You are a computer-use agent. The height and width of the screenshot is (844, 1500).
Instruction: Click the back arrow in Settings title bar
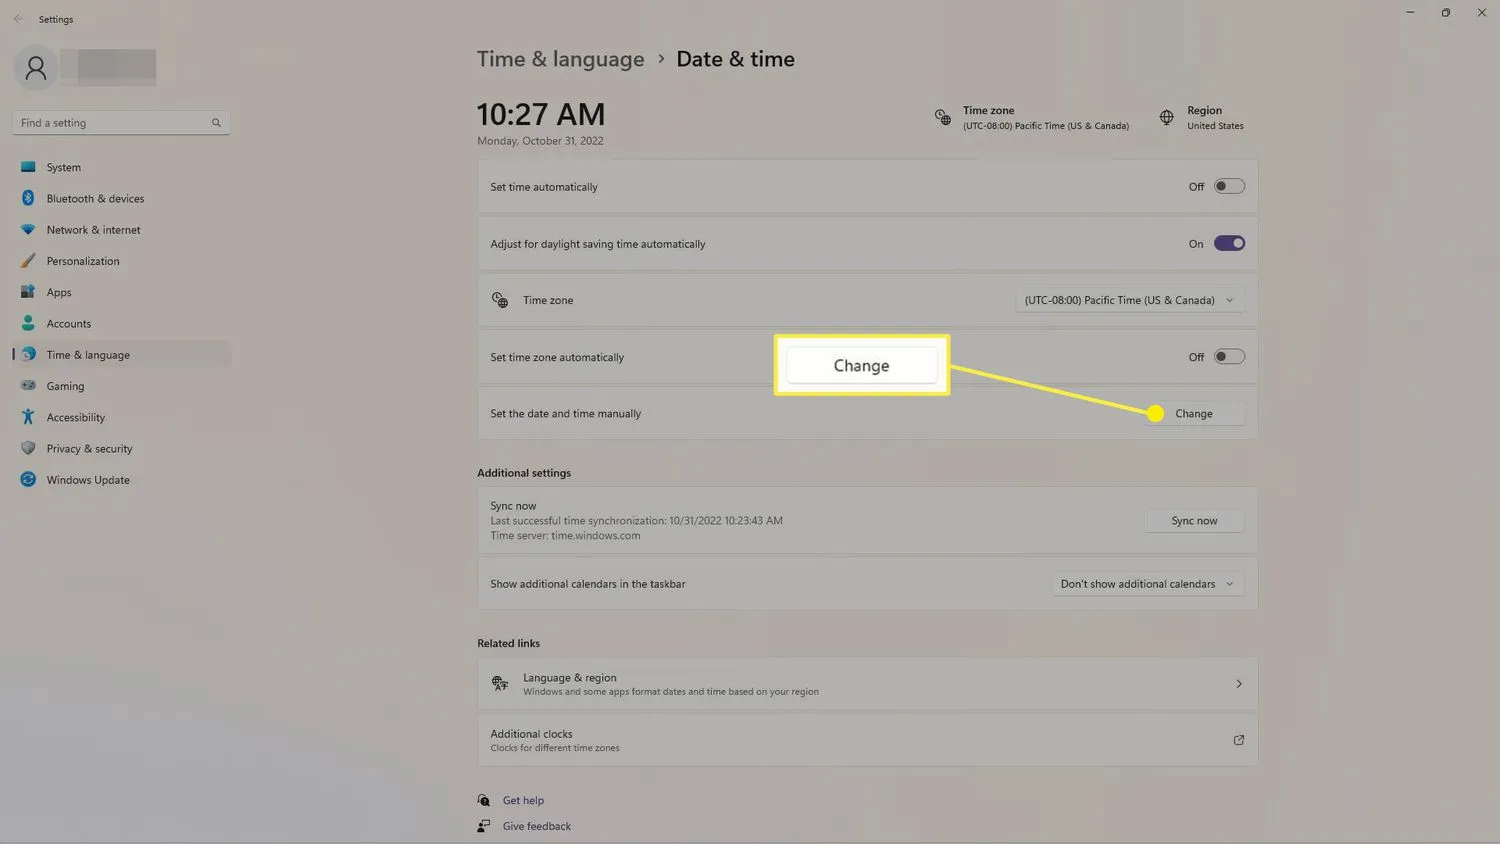[x=18, y=19]
